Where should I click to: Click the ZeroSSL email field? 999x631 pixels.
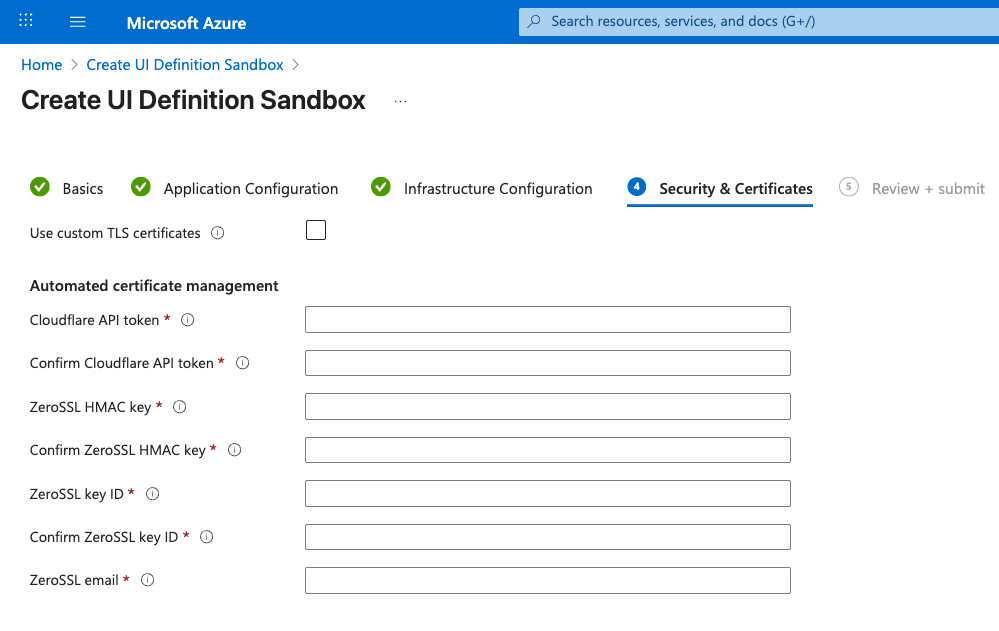click(548, 580)
